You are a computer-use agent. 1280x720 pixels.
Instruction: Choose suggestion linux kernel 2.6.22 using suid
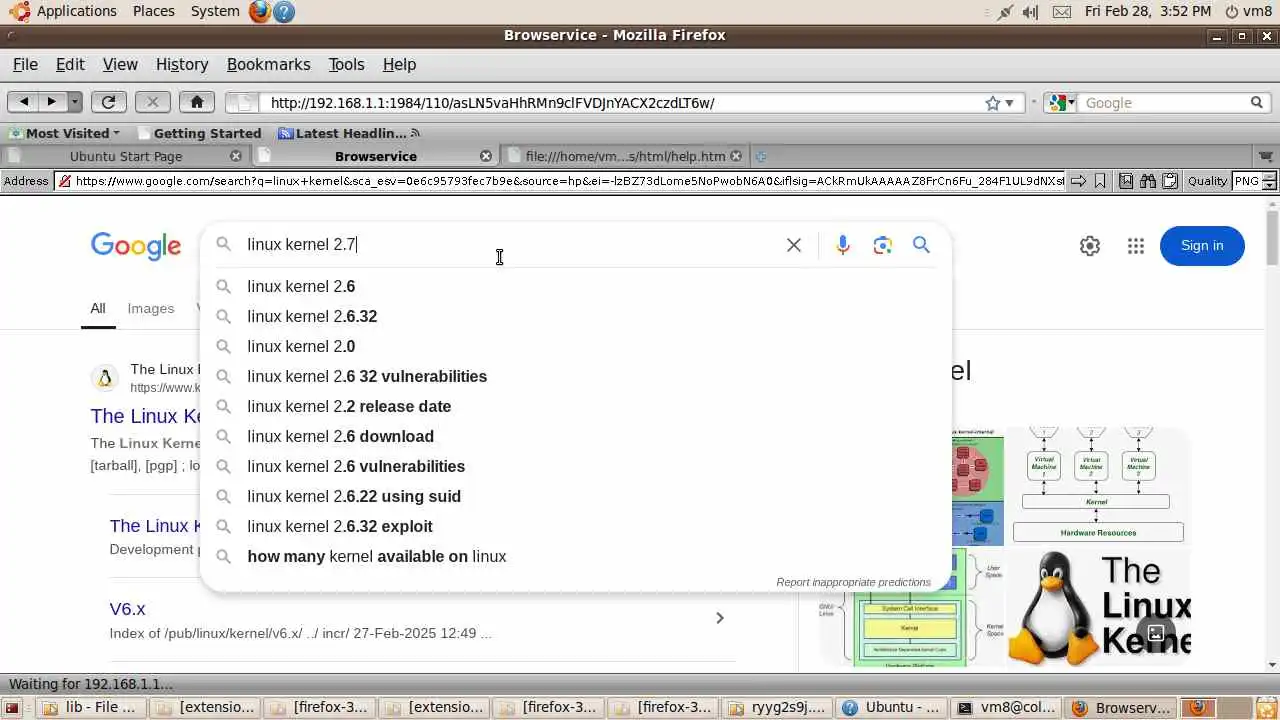pos(576,496)
